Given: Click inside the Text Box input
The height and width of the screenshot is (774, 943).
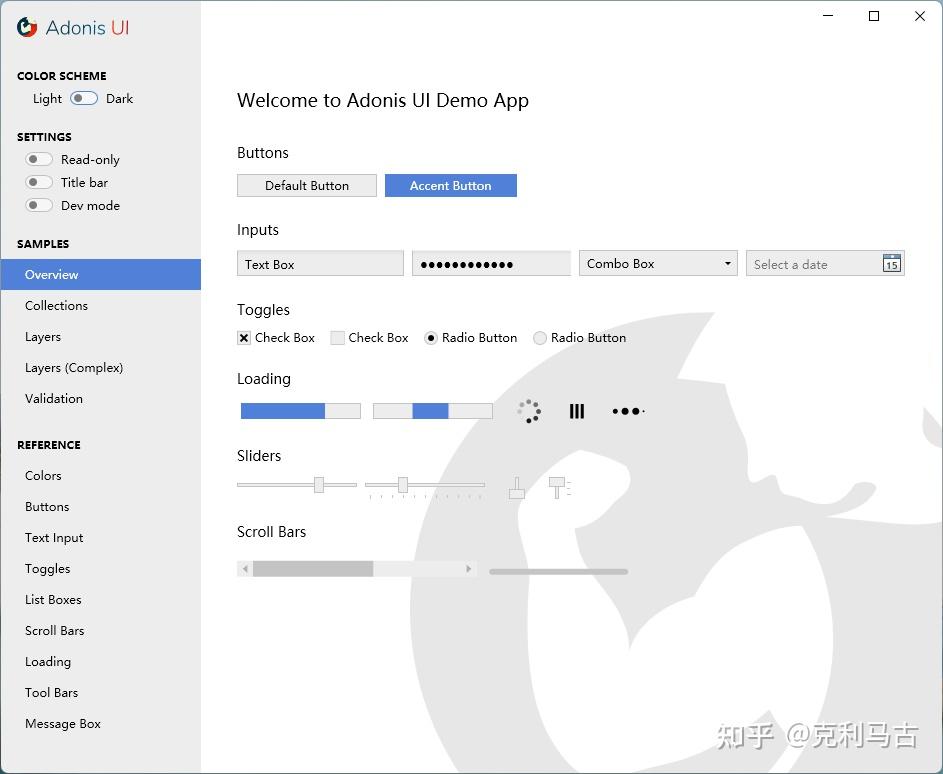Looking at the screenshot, I should (x=320, y=263).
